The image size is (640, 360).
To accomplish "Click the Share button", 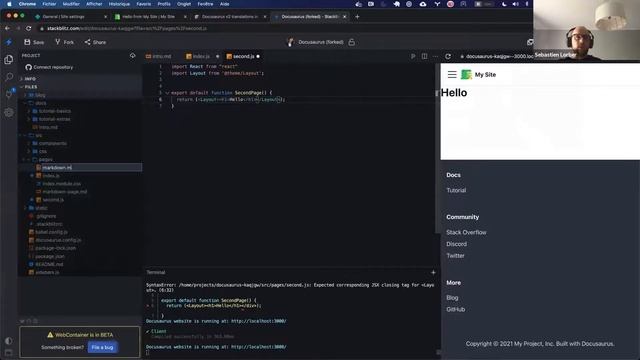I will pos(96,42).
